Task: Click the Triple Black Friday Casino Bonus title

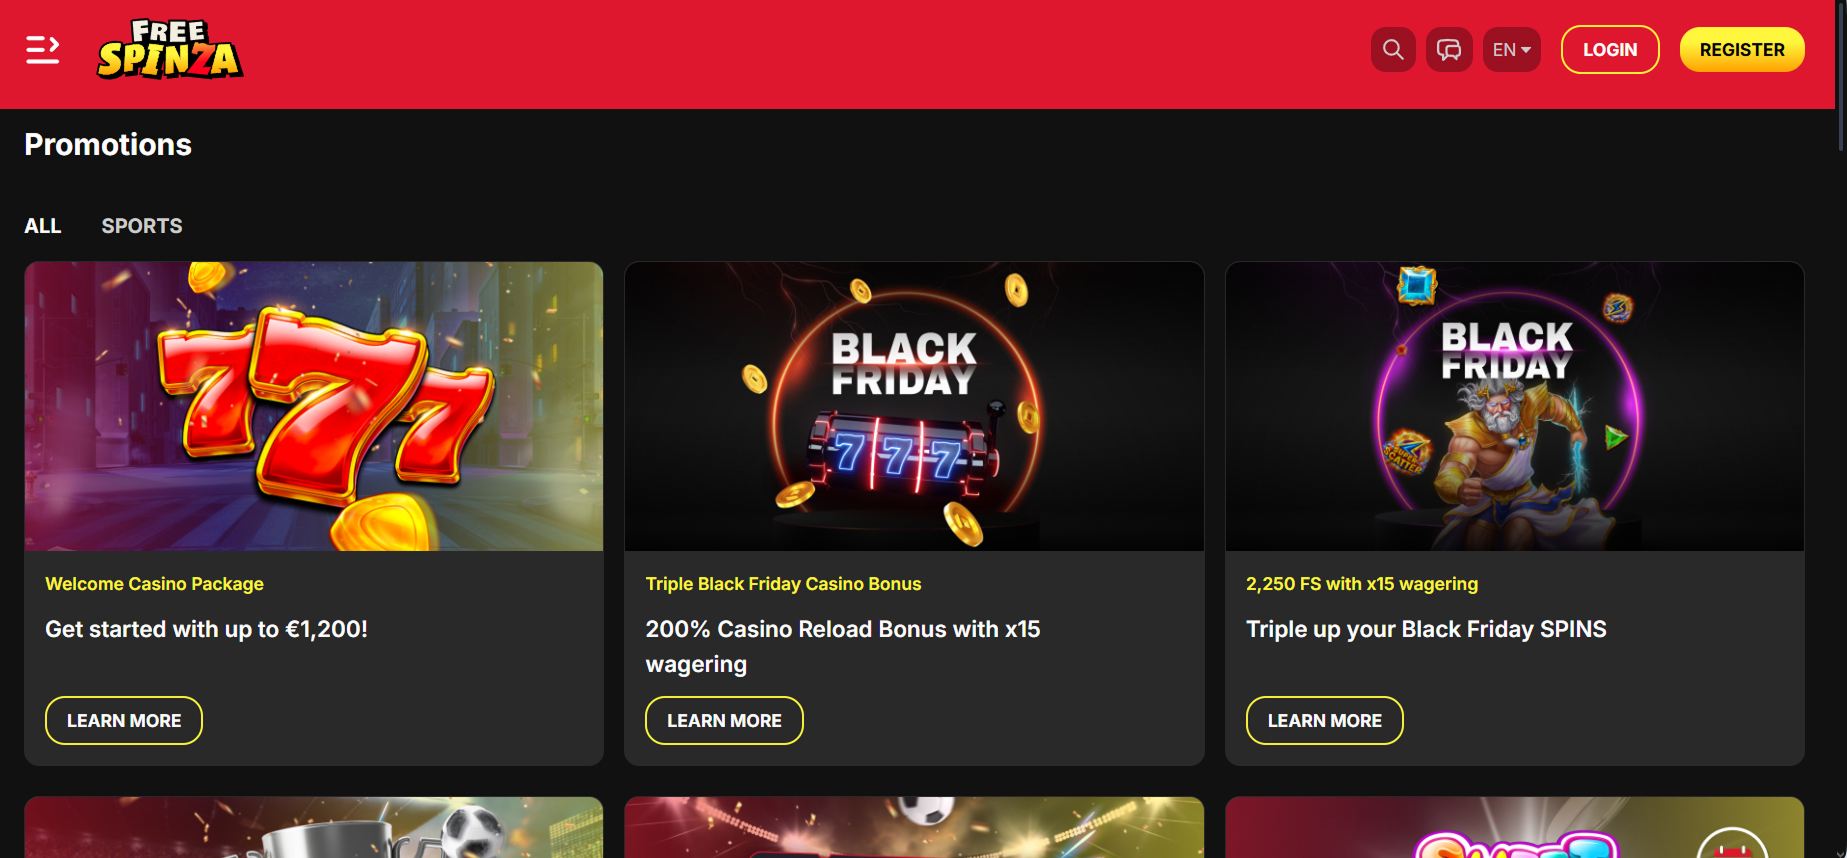Action: click(783, 584)
